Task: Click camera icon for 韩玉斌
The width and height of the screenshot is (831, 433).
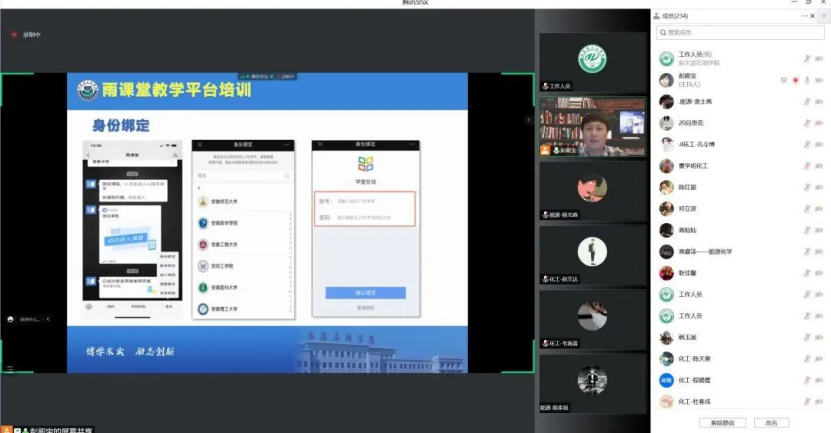Action: point(819,337)
